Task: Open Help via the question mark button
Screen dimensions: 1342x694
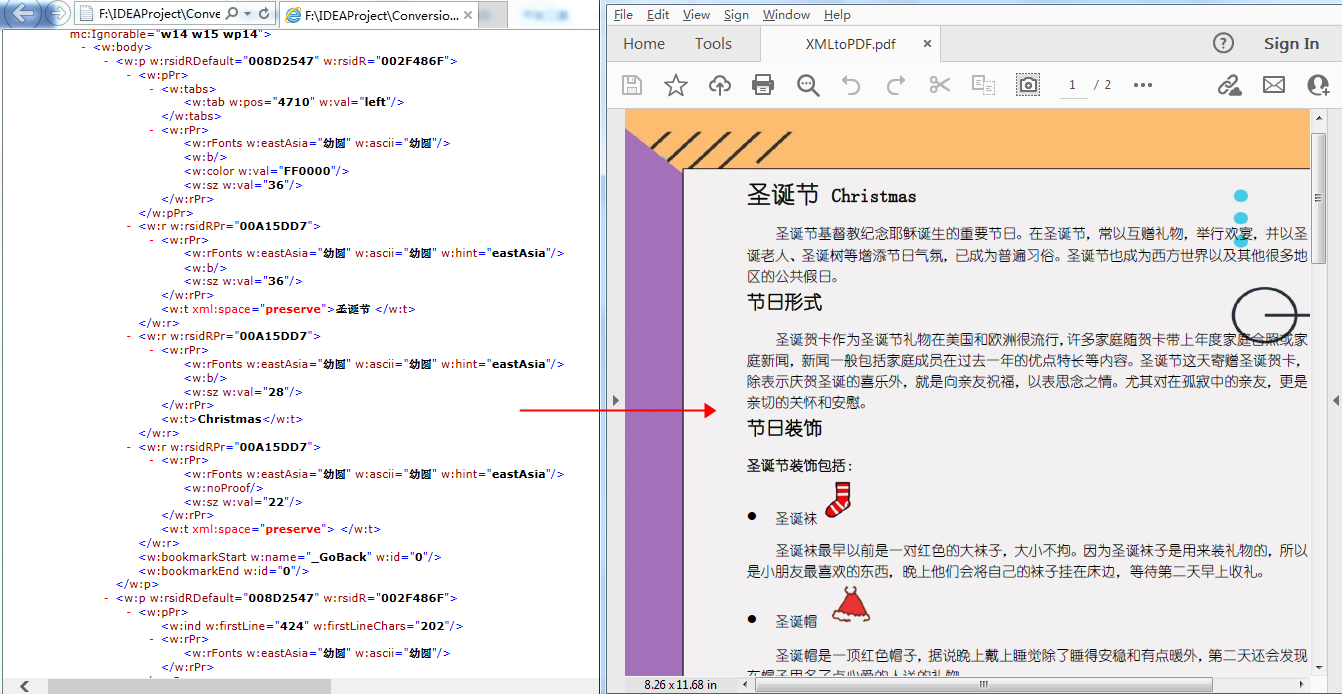Action: 1223,43
